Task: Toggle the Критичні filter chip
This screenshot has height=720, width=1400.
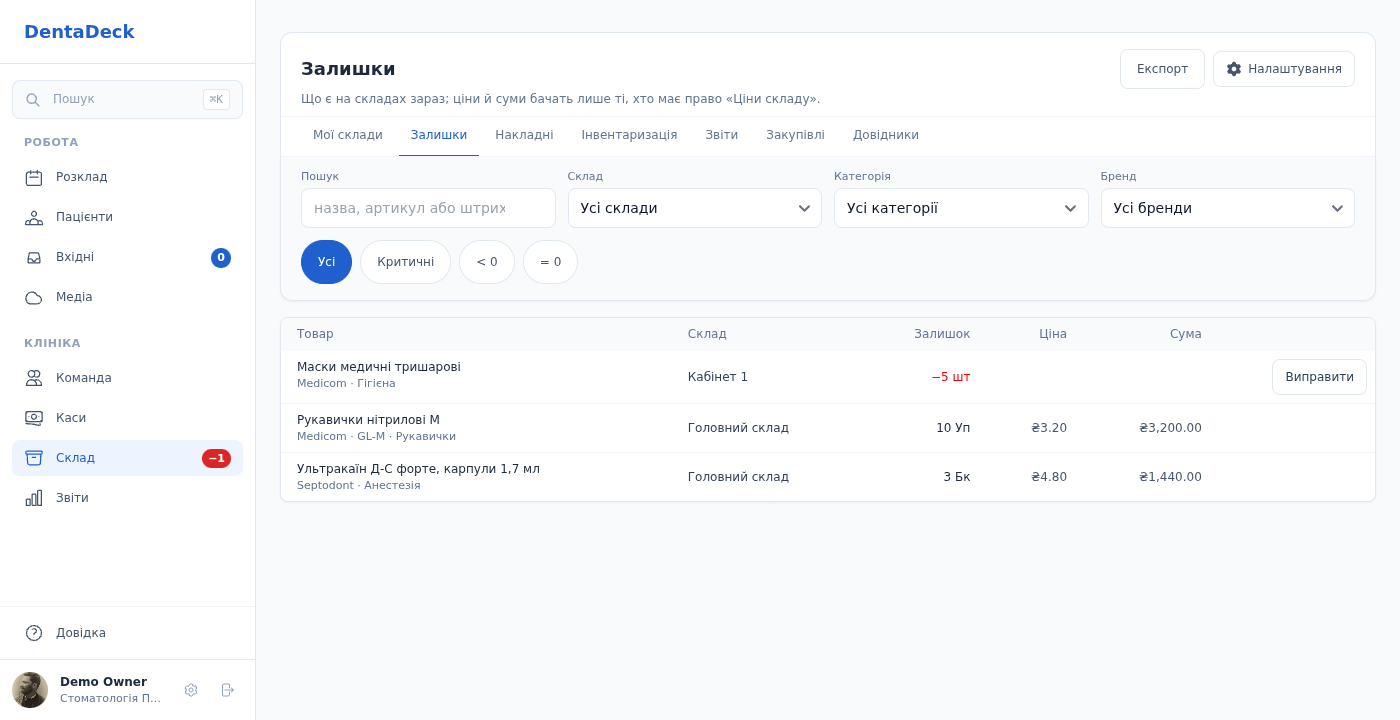Action: click(x=405, y=262)
